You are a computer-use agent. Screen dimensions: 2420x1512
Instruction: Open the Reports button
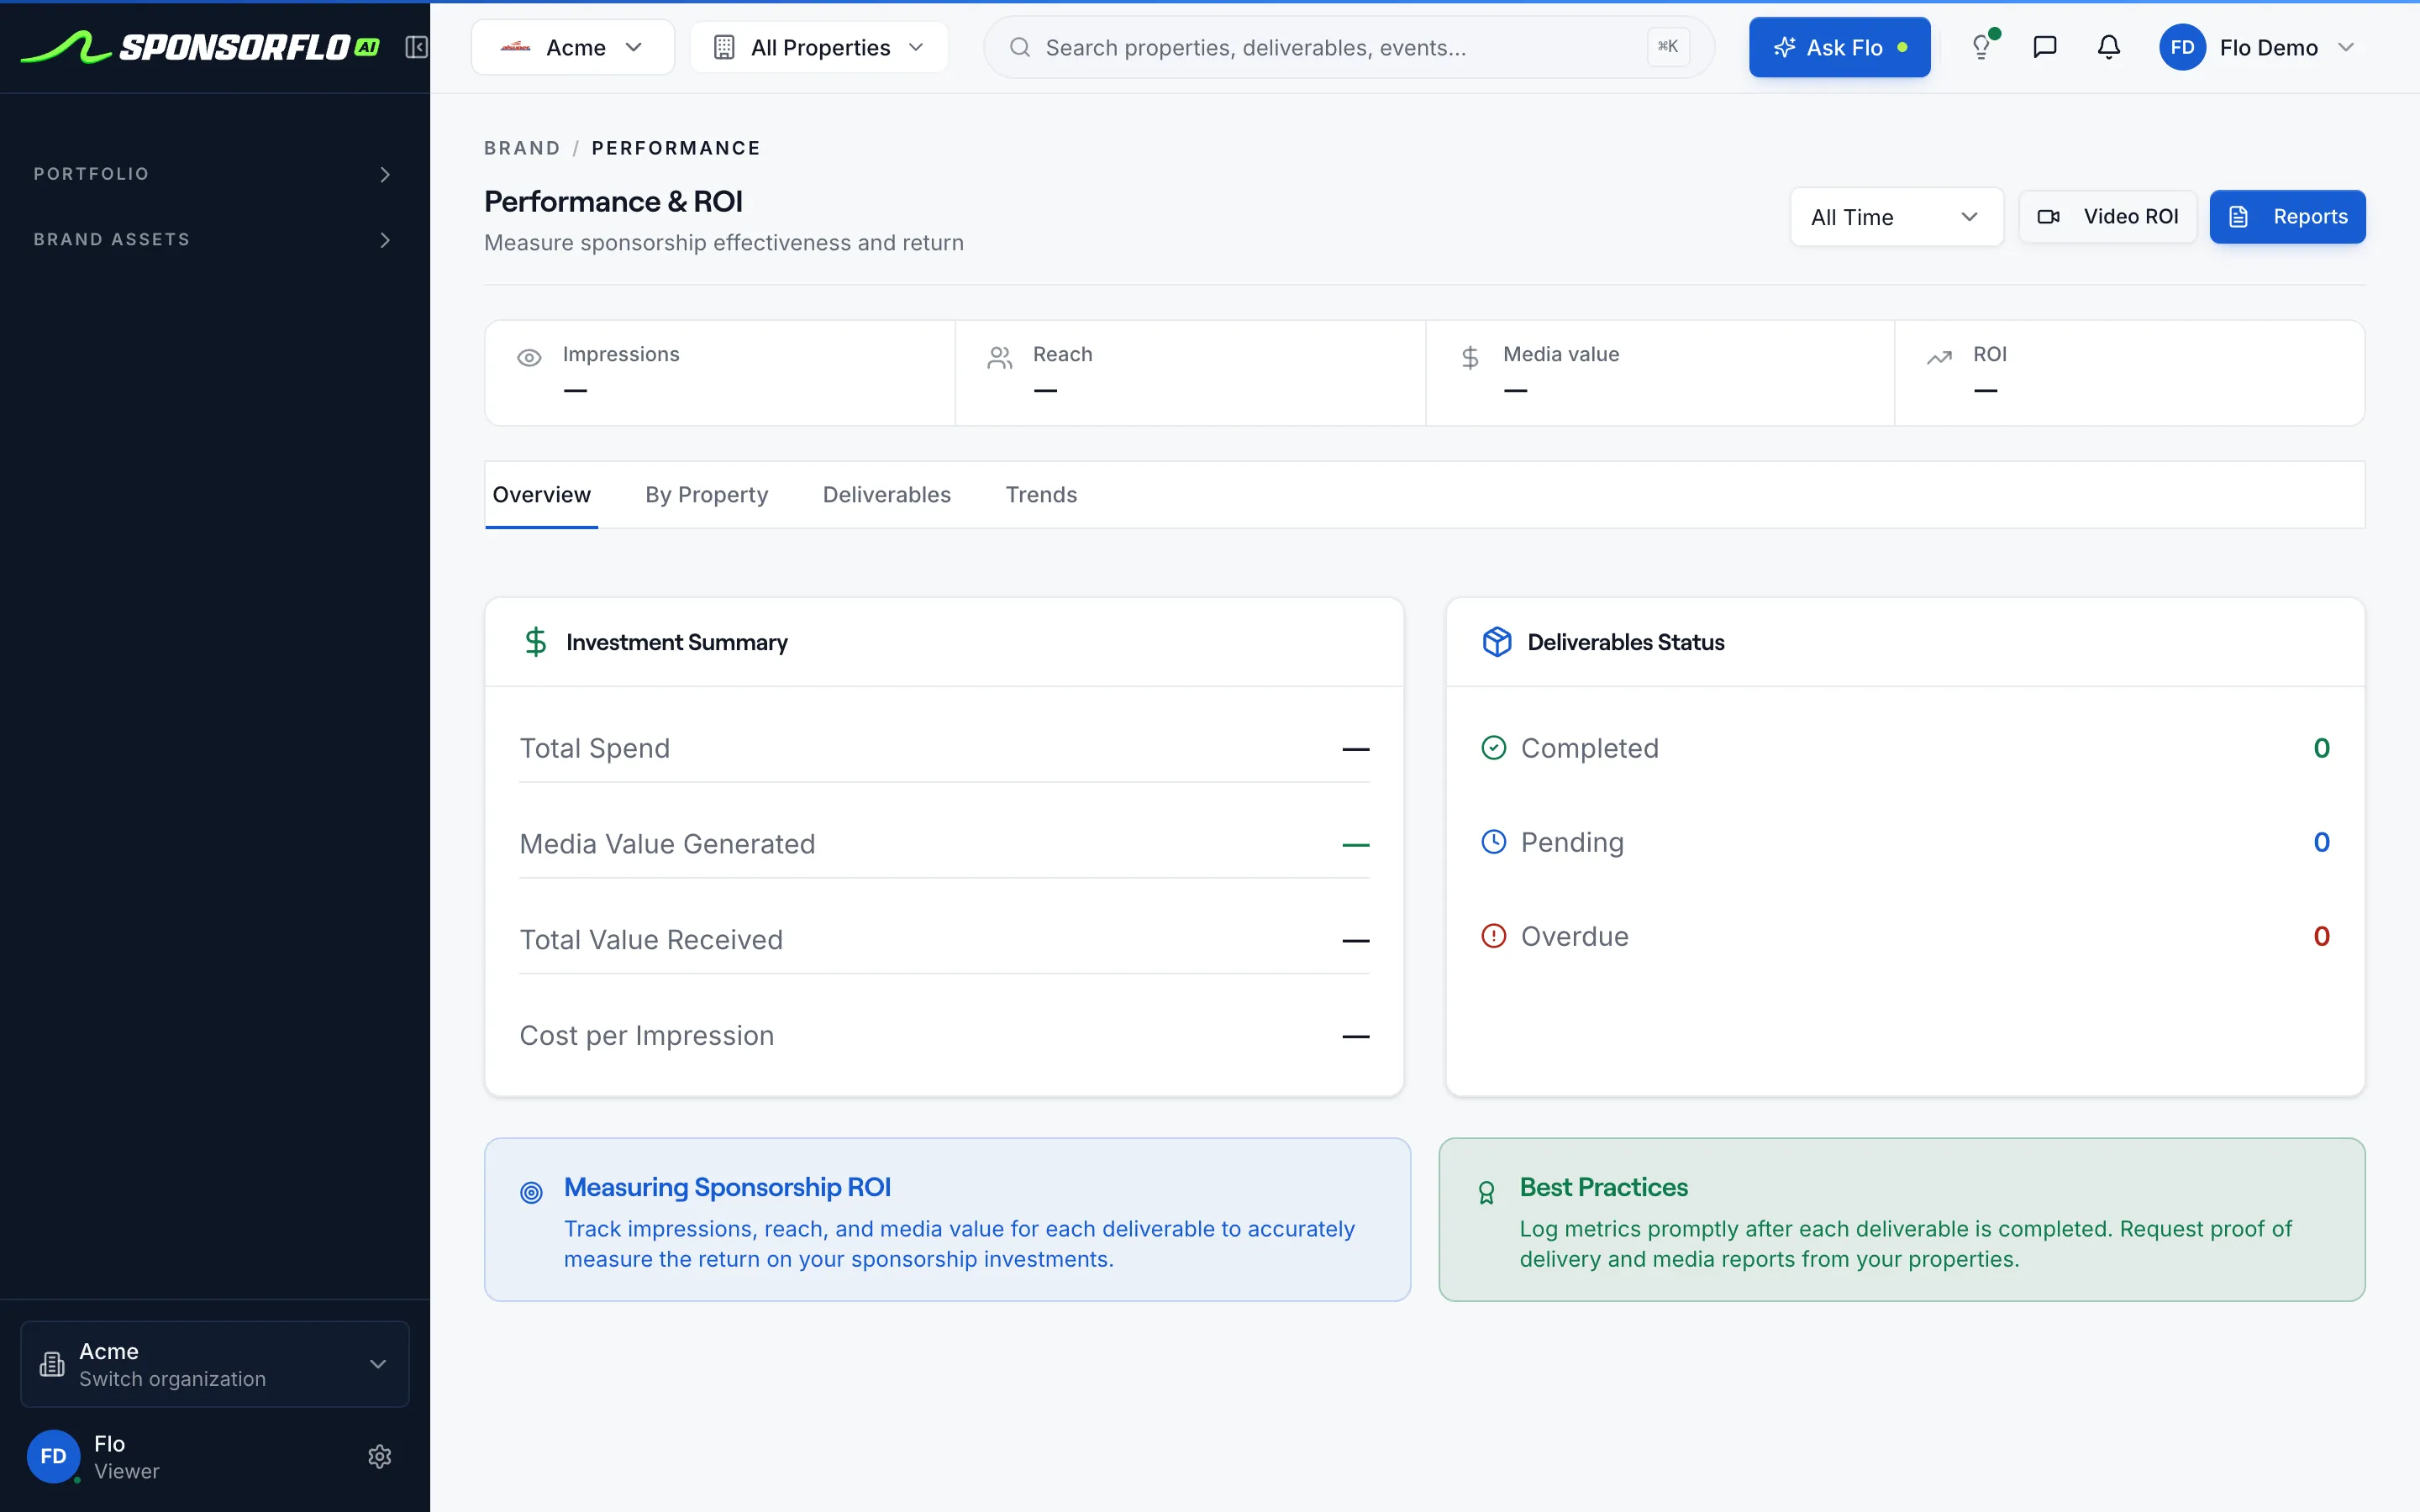click(2287, 217)
